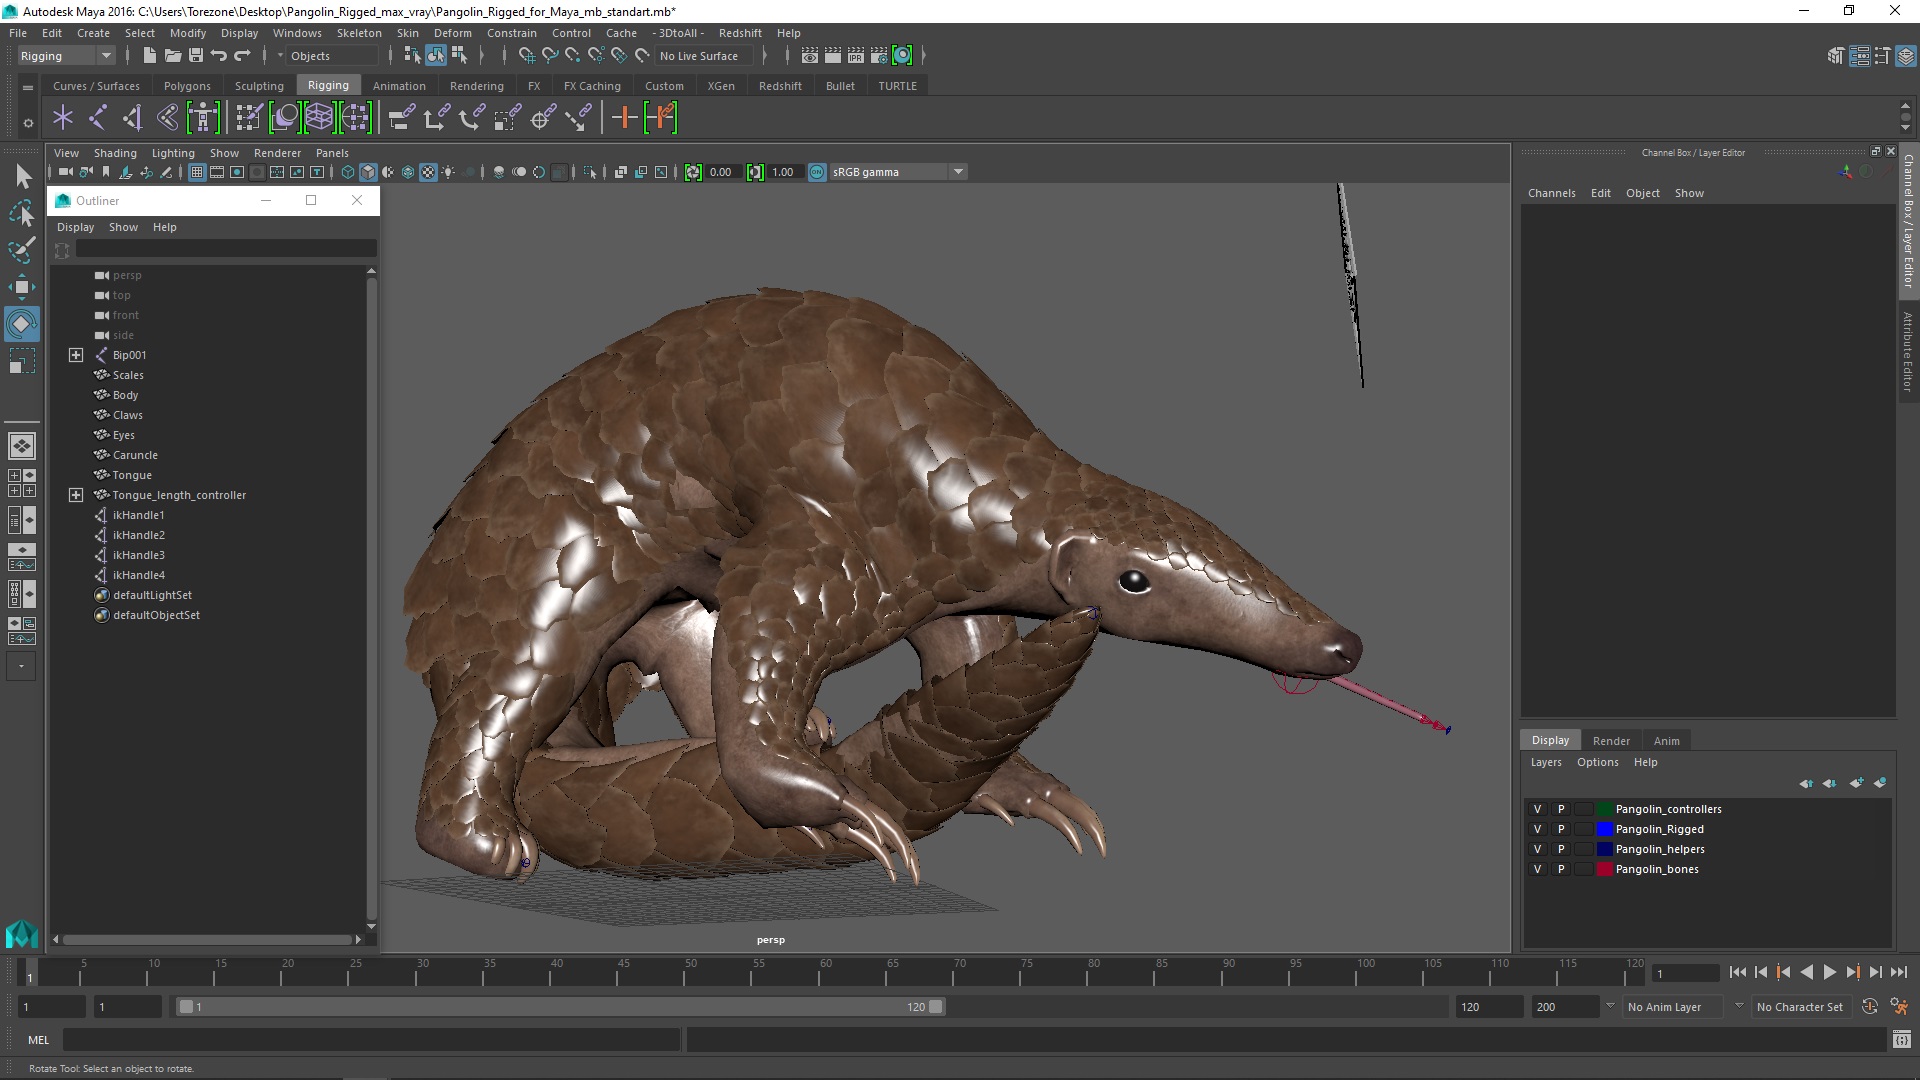Toggle visibility of Pangolin_helpers layer

pyautogui.click(x=1537, y=849)
